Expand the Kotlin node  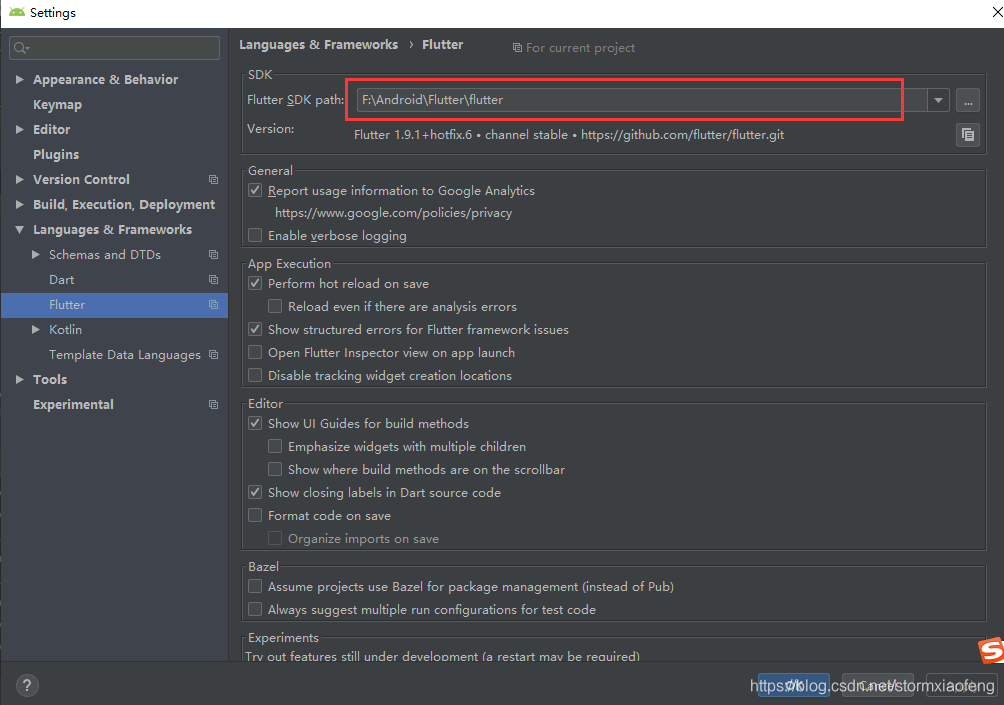tap(36, 329)
